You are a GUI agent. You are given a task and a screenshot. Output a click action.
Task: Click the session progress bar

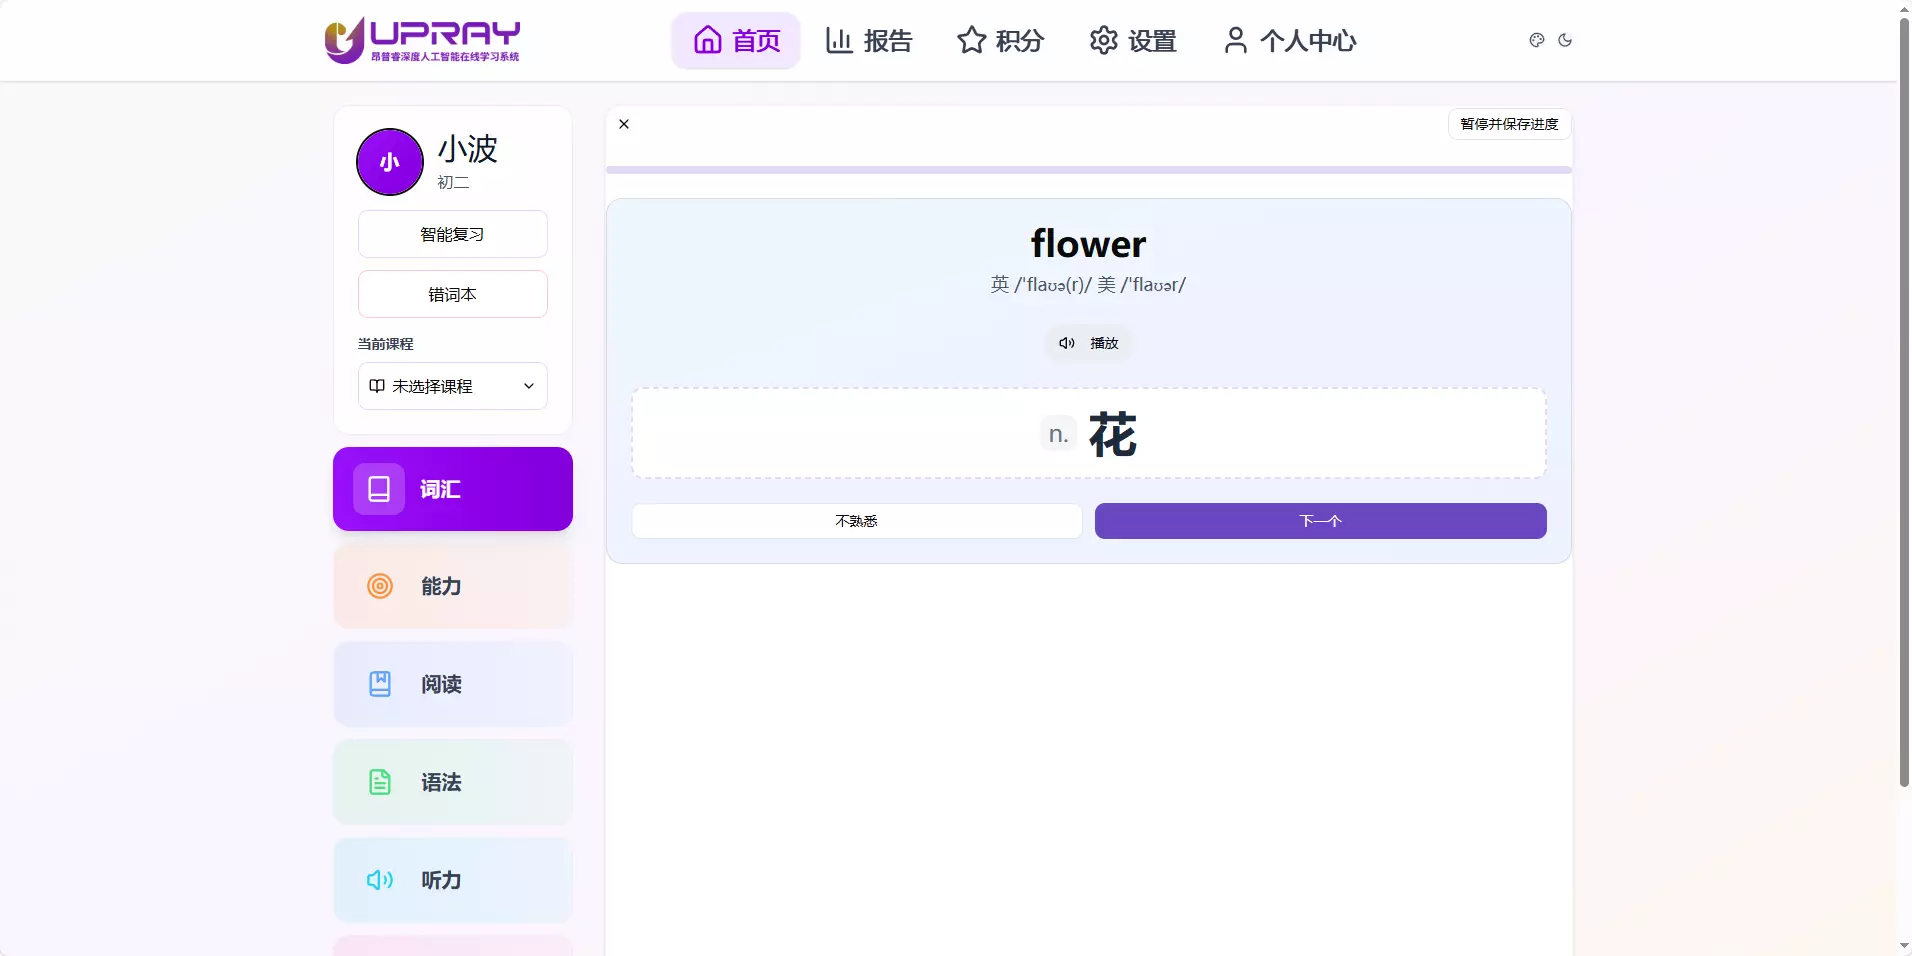(1088, 170)
